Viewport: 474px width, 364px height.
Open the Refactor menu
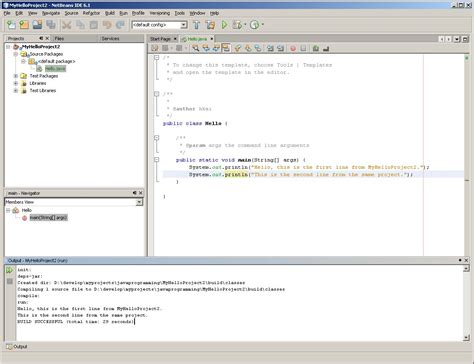point(91,13)
